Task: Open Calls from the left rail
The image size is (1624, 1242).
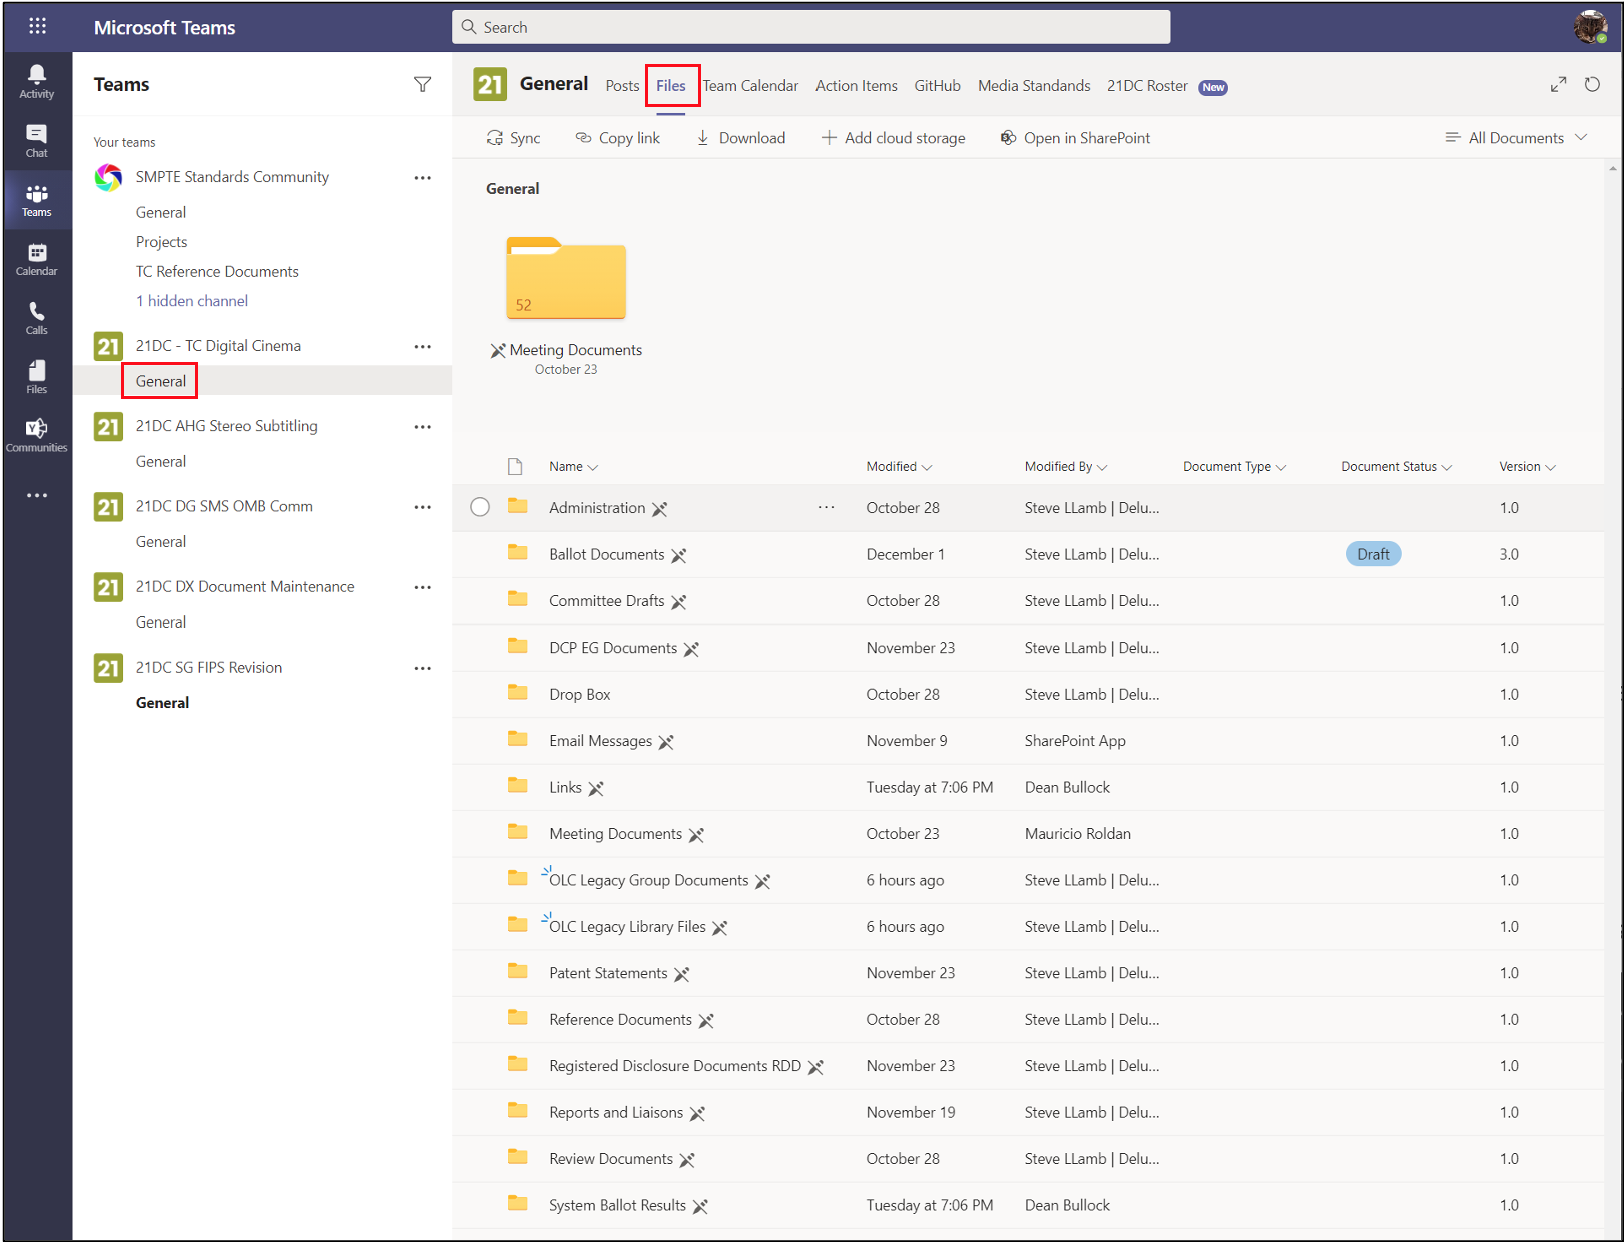Action: click(37, 318)
